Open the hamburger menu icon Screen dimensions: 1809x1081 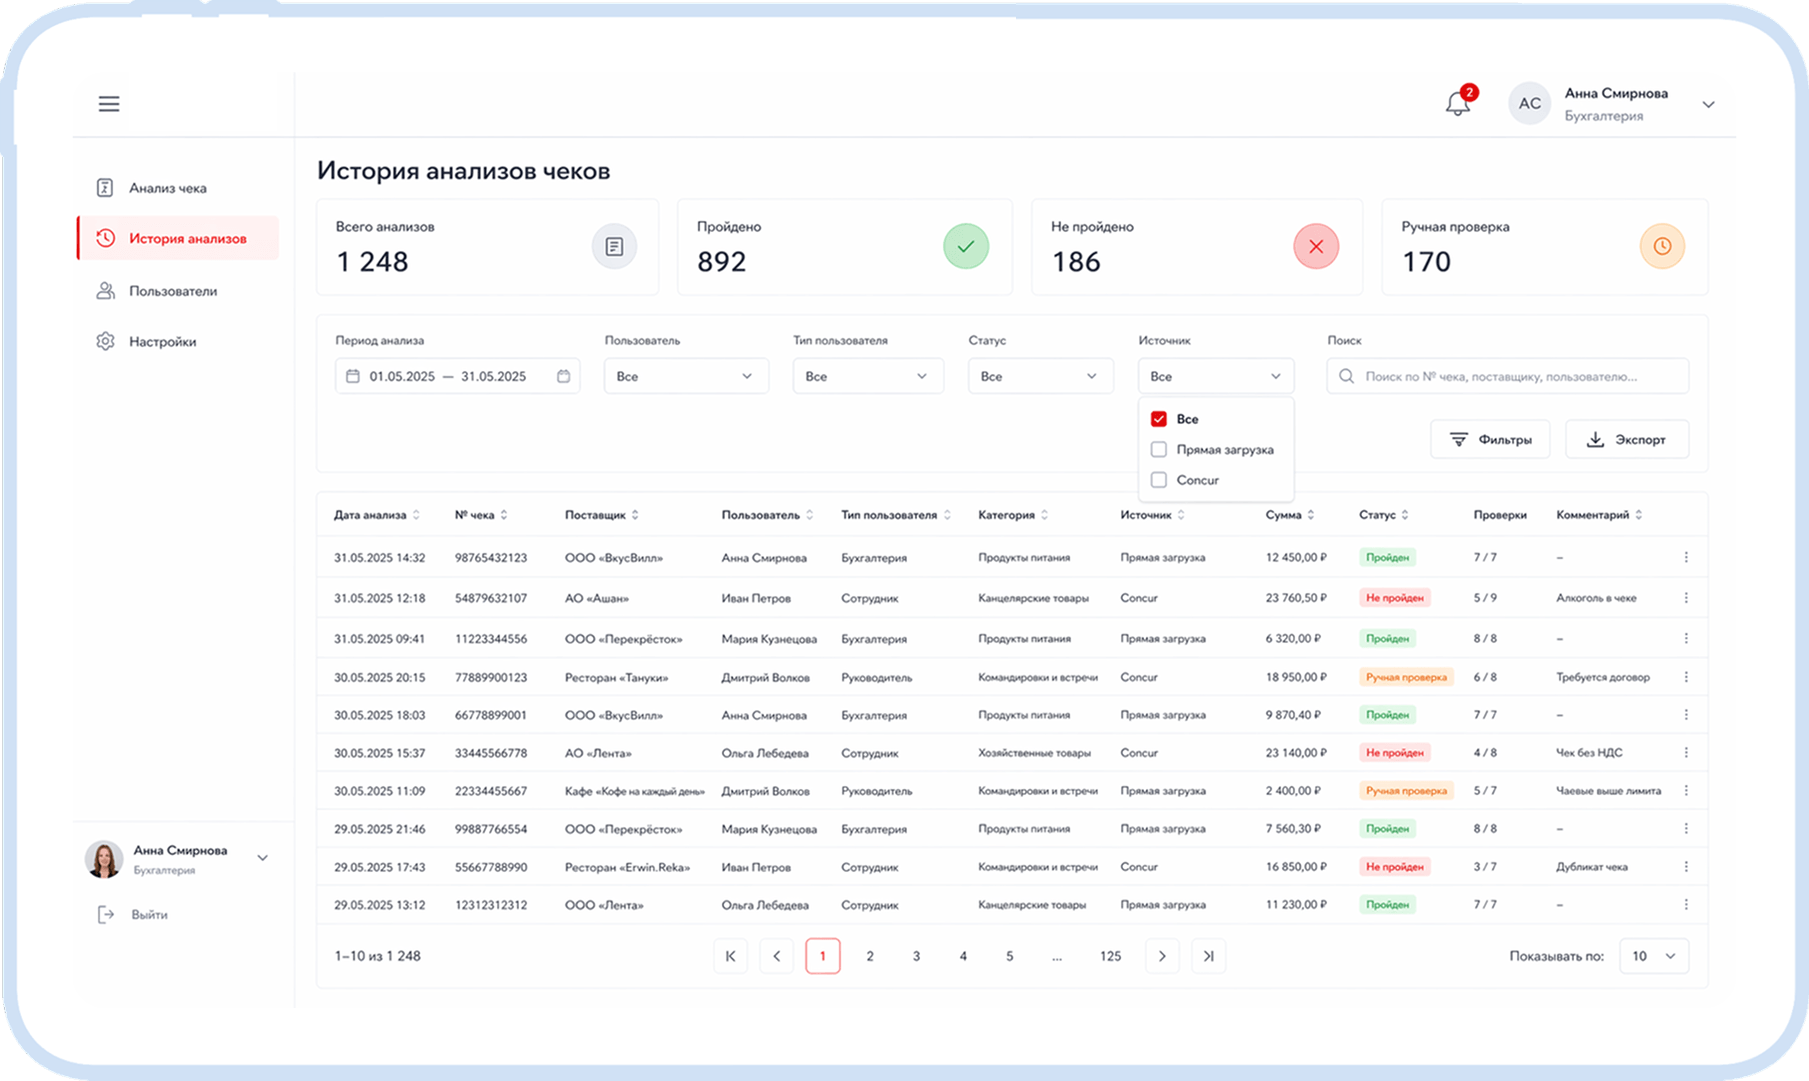pos(109,104)
